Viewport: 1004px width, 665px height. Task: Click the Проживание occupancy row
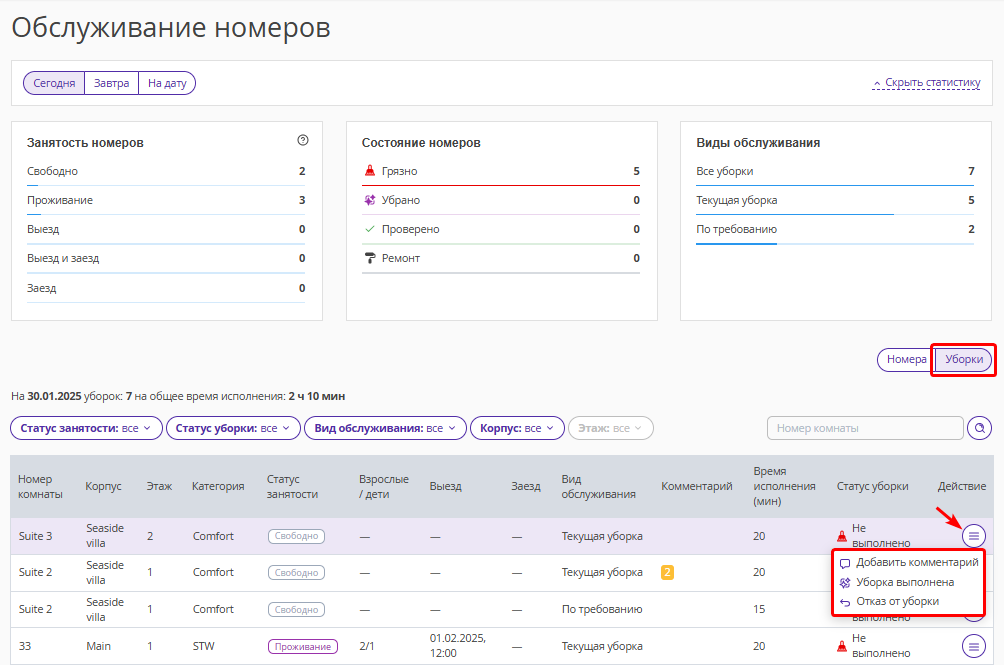pos(166,200)
